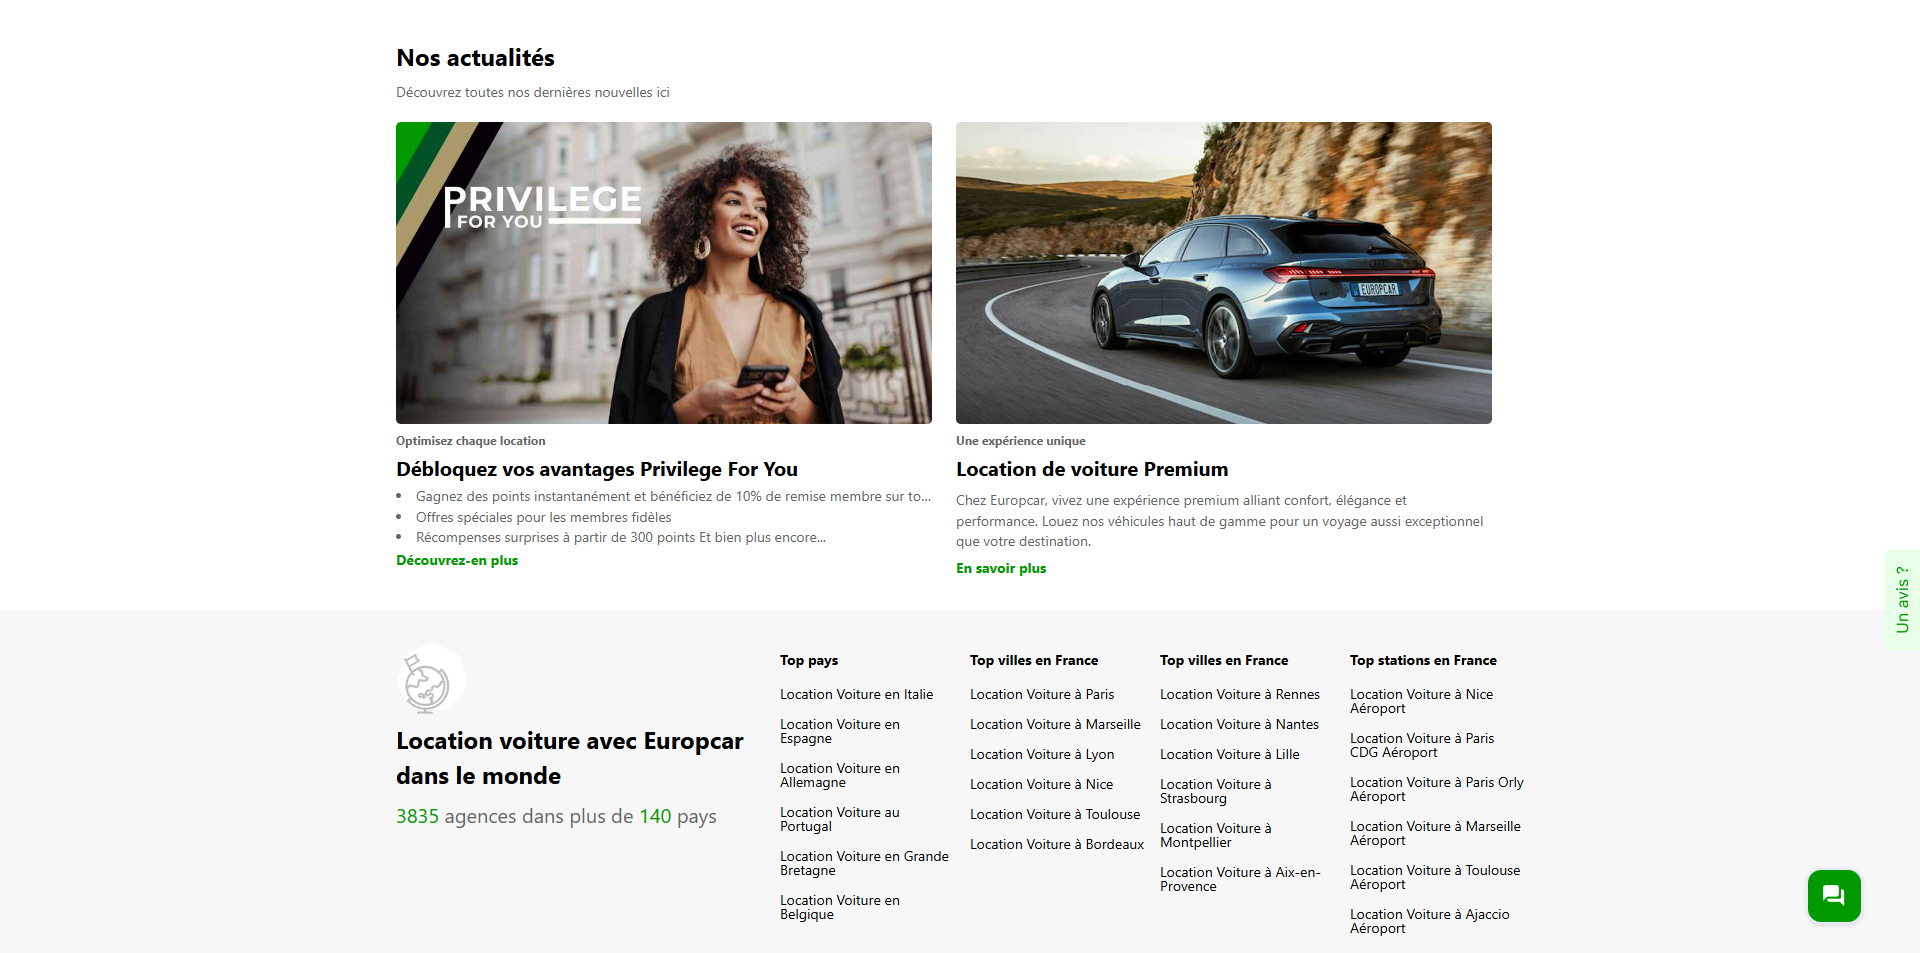
Task: Open the green chat support icon
Action: pyautogui.click(x=1834, y=895)
